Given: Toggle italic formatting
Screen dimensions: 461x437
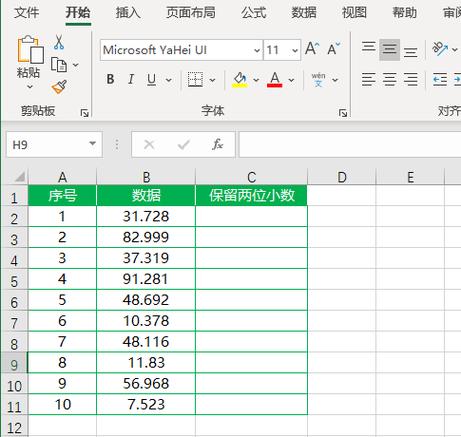Looking at the screenshot, I should click(131, 80).
